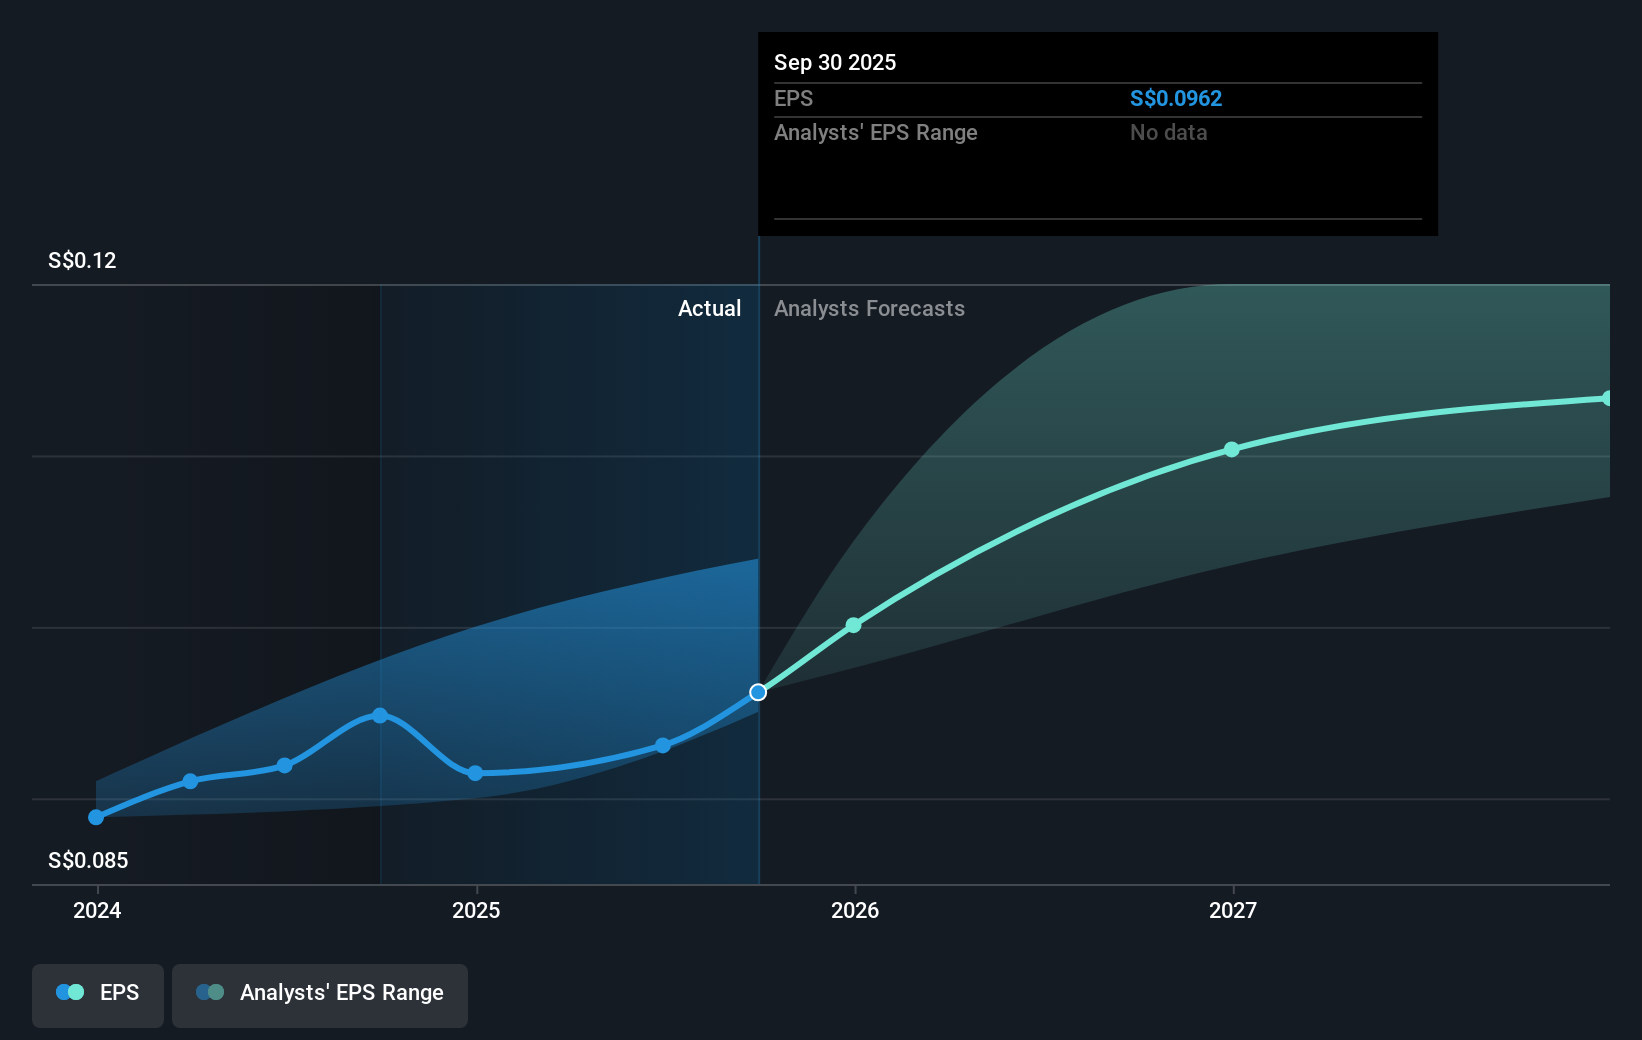Click the Analysts' EPS Range legend icon
Image resolution: width=1642 pixels, height=1040 pixels.
click(x=210, y=992)
